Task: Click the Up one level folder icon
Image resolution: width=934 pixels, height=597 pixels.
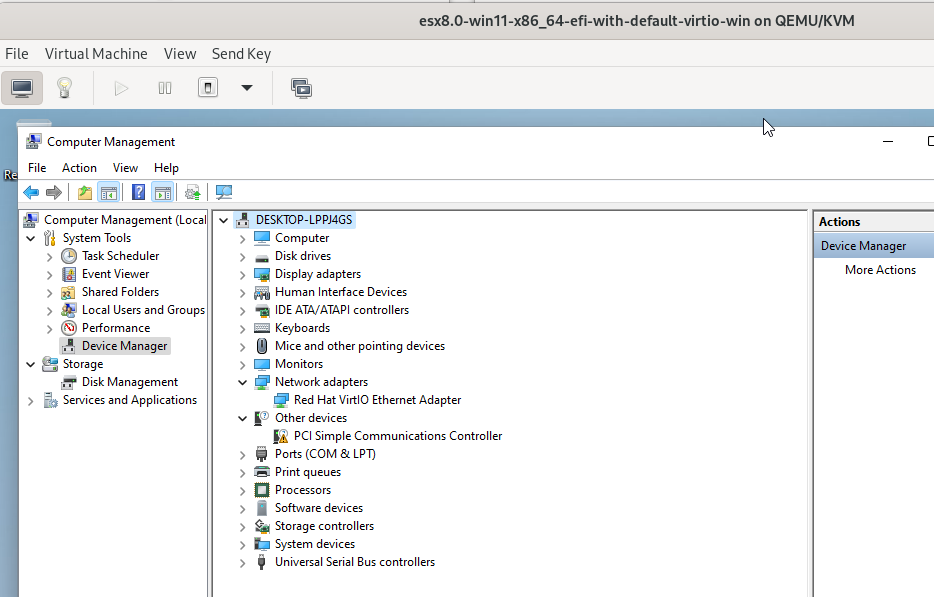Action: [85, 192]
